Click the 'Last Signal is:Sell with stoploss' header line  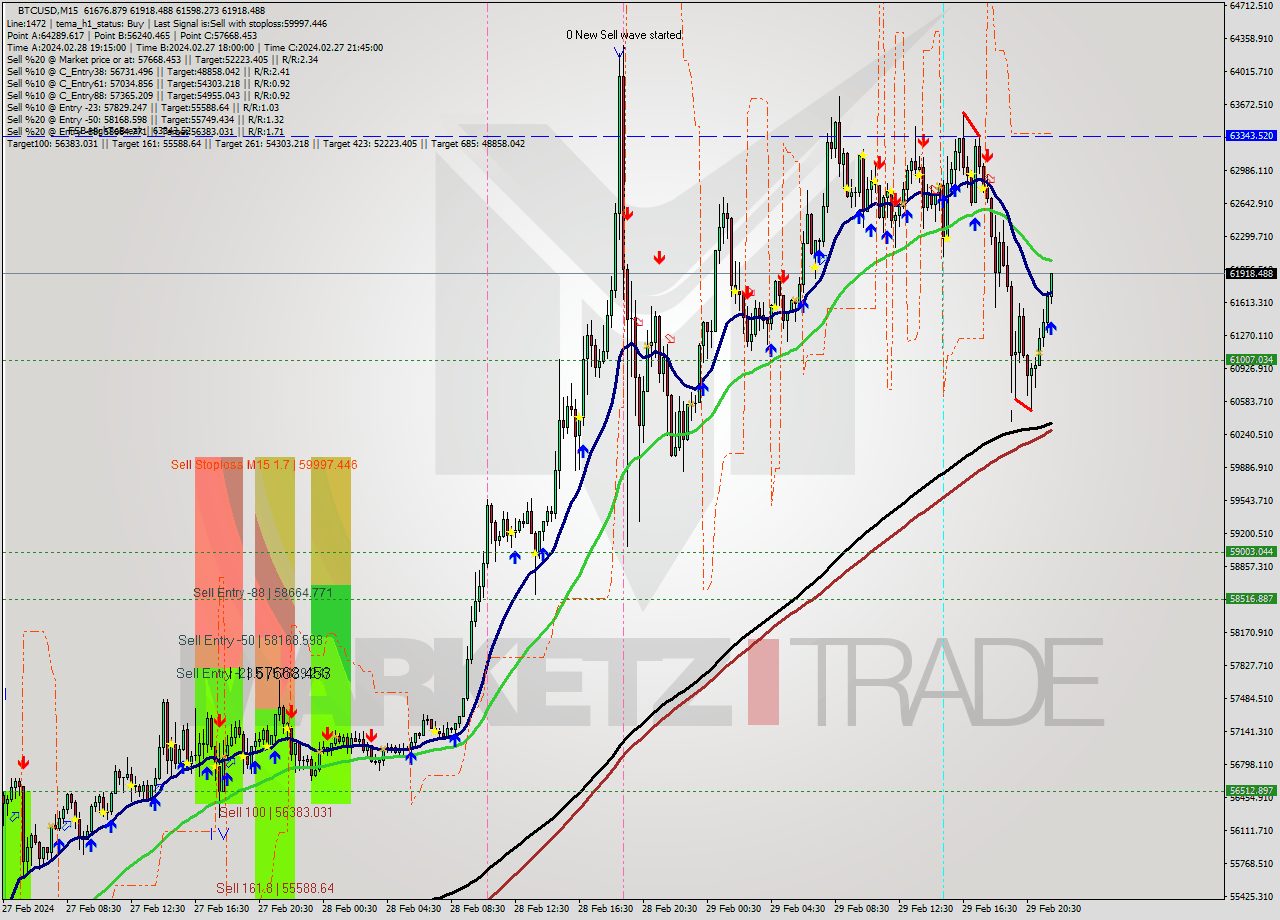166,23
